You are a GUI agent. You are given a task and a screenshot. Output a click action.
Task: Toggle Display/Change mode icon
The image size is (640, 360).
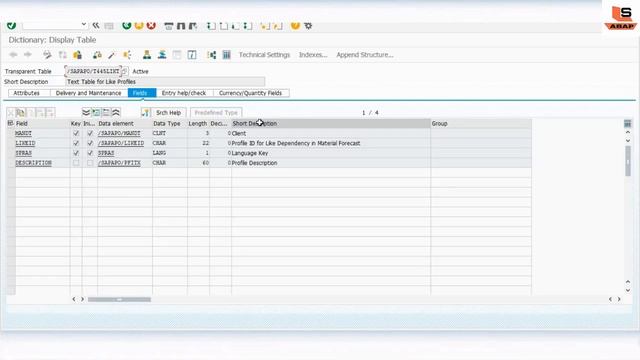click(47, 55)
